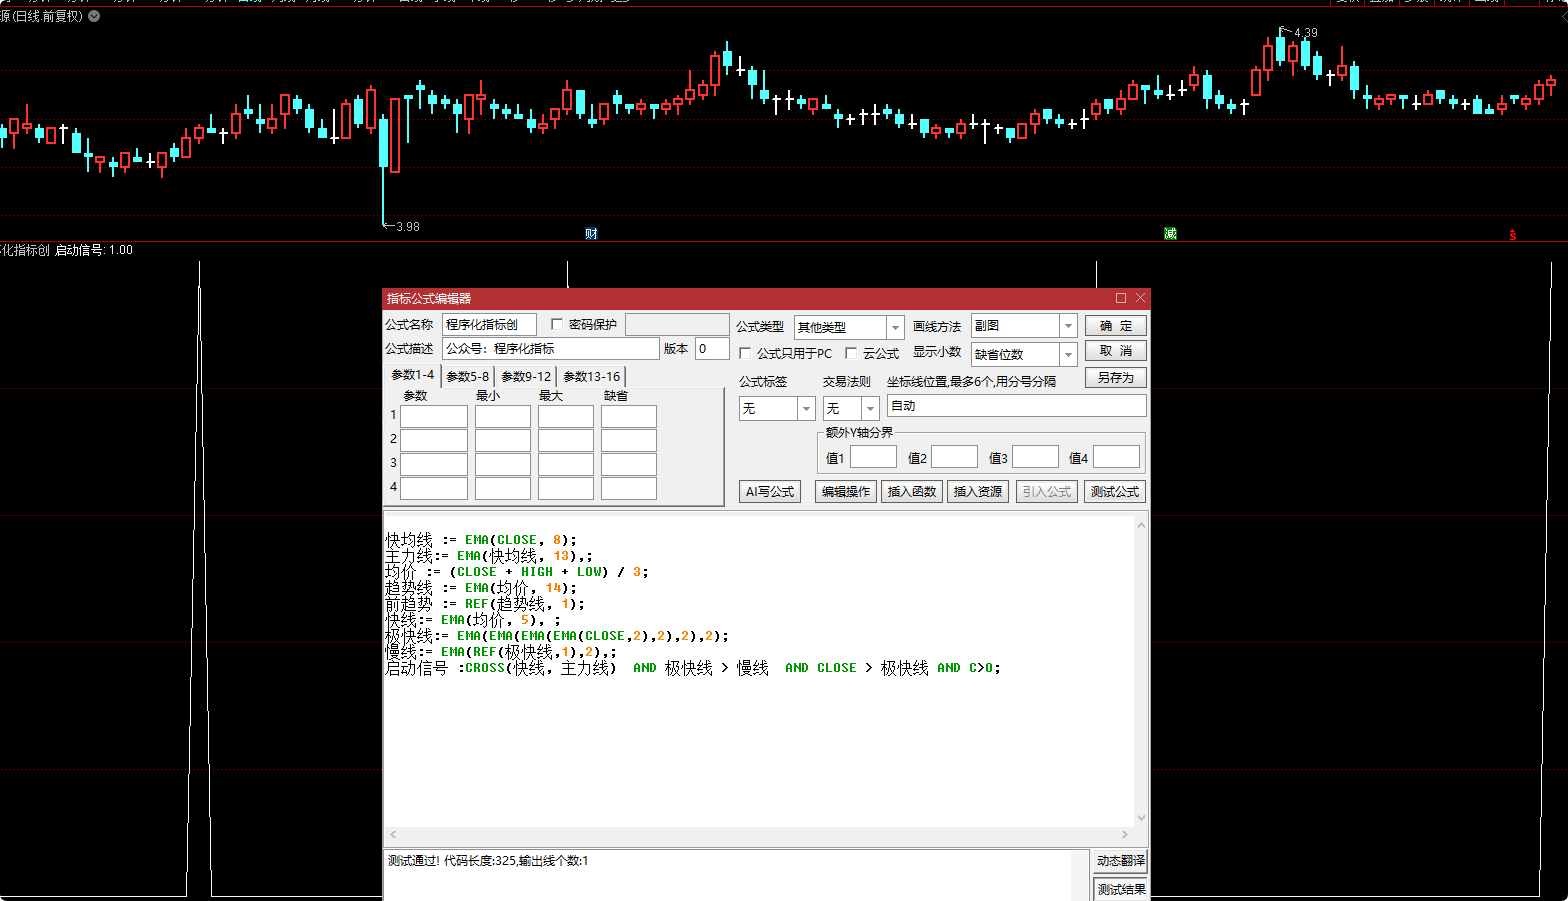Click the 动态翻译 button

[x=1120, y=861]
